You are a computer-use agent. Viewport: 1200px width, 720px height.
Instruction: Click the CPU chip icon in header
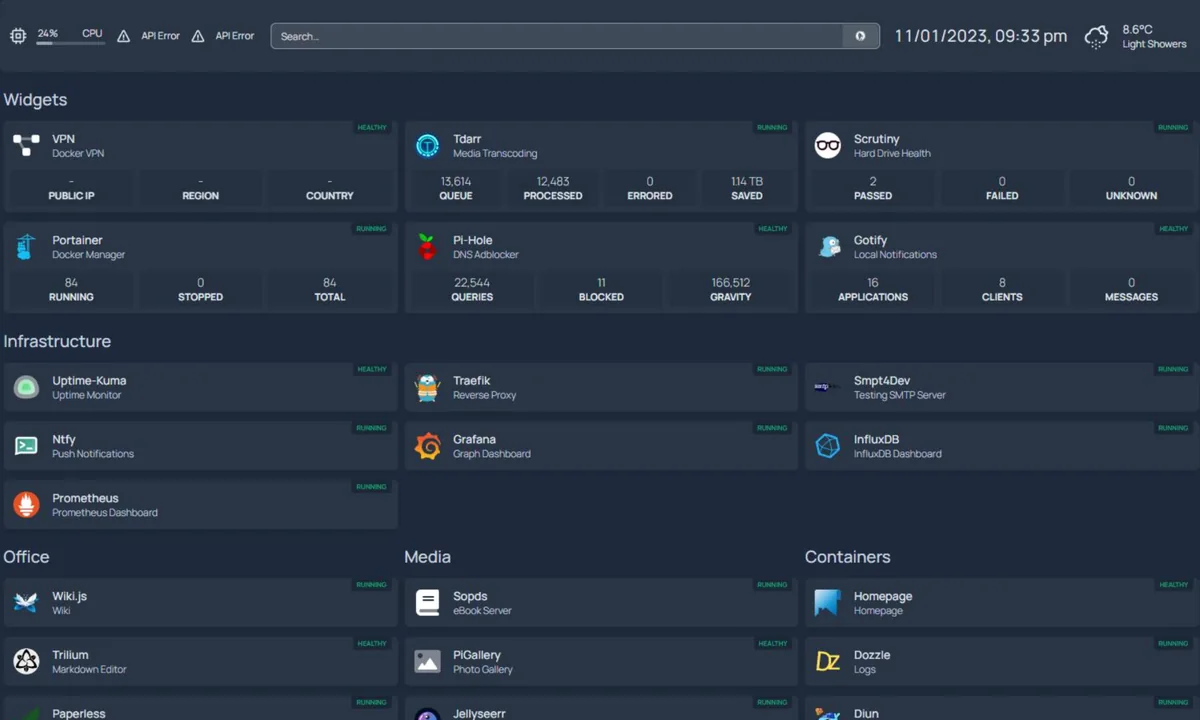coord(18,36)
